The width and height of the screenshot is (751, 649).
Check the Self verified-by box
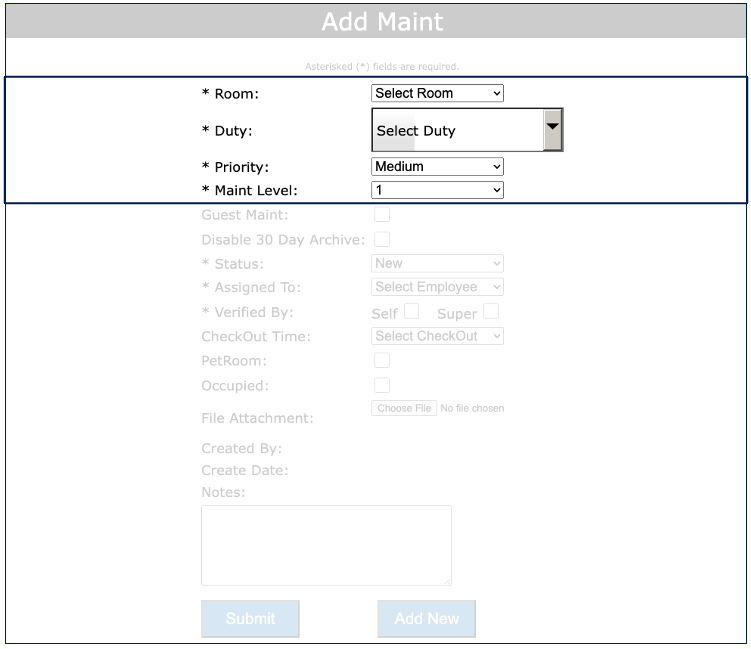click(x=411, y=312)
